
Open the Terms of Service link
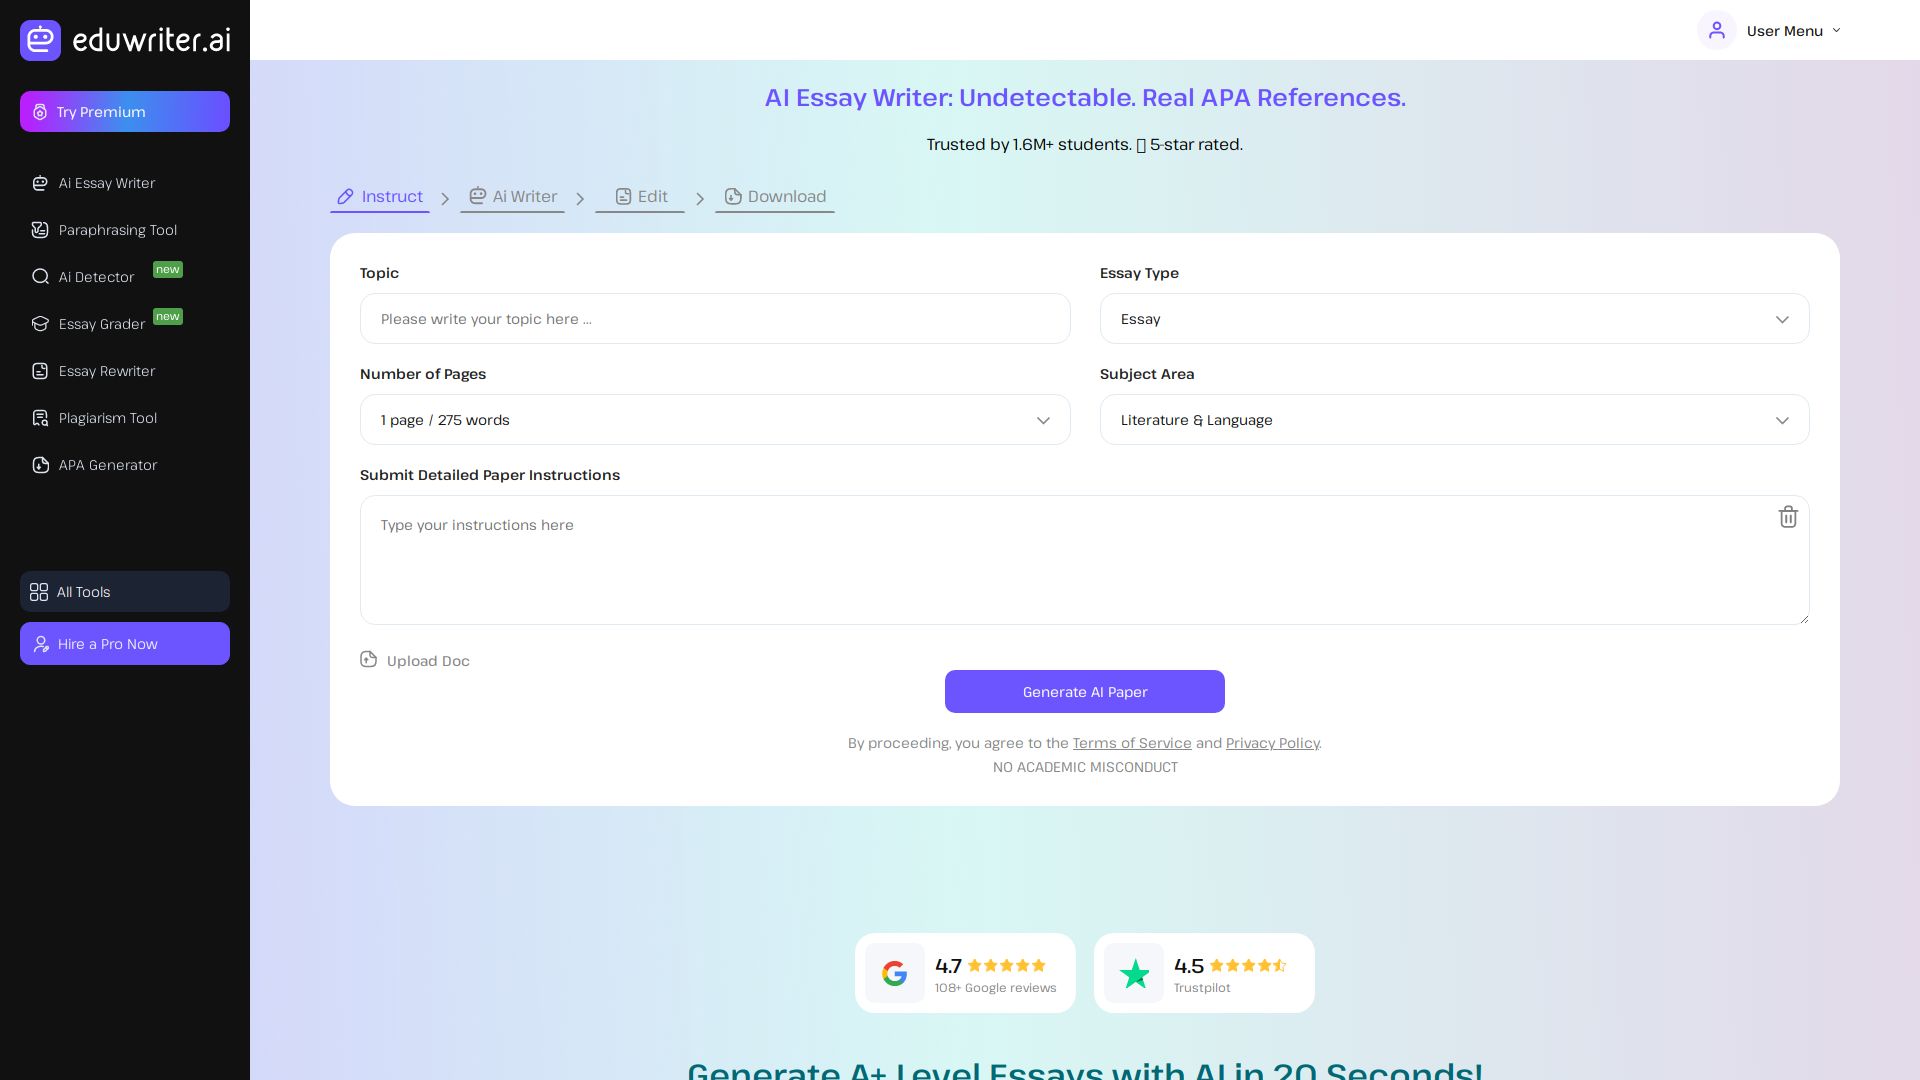coord(1132,743)
